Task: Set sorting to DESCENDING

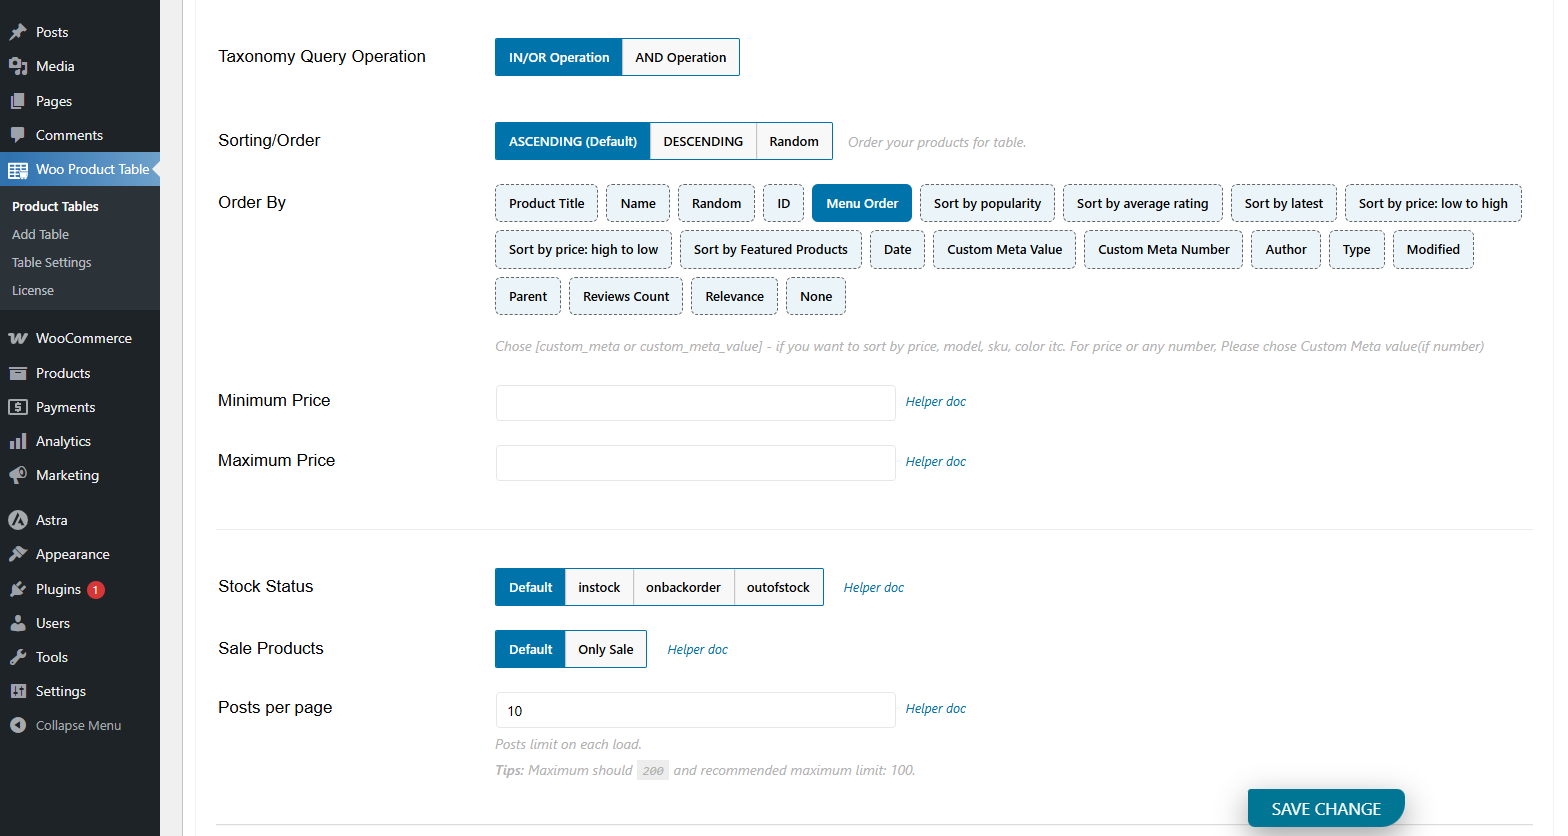Action: pyautogui.click(x=703, y=141)
